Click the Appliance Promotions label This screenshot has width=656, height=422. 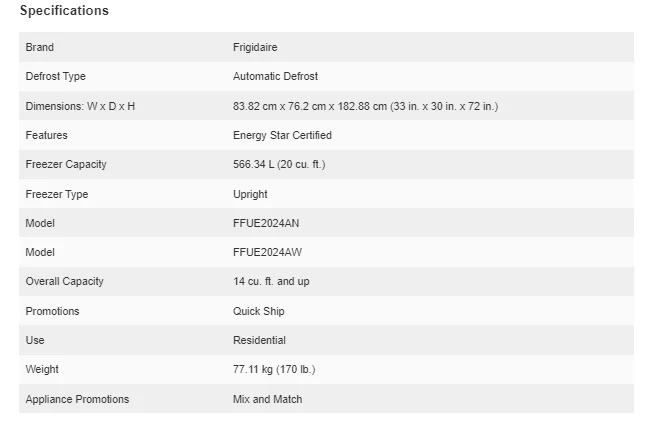[77, 399]
